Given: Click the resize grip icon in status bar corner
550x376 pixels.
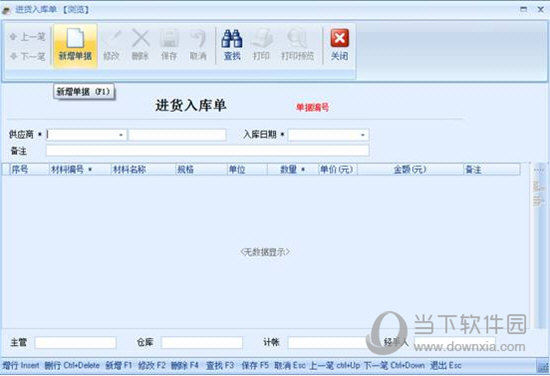Looking at the screenshot, I should click(x=542, y=367).
